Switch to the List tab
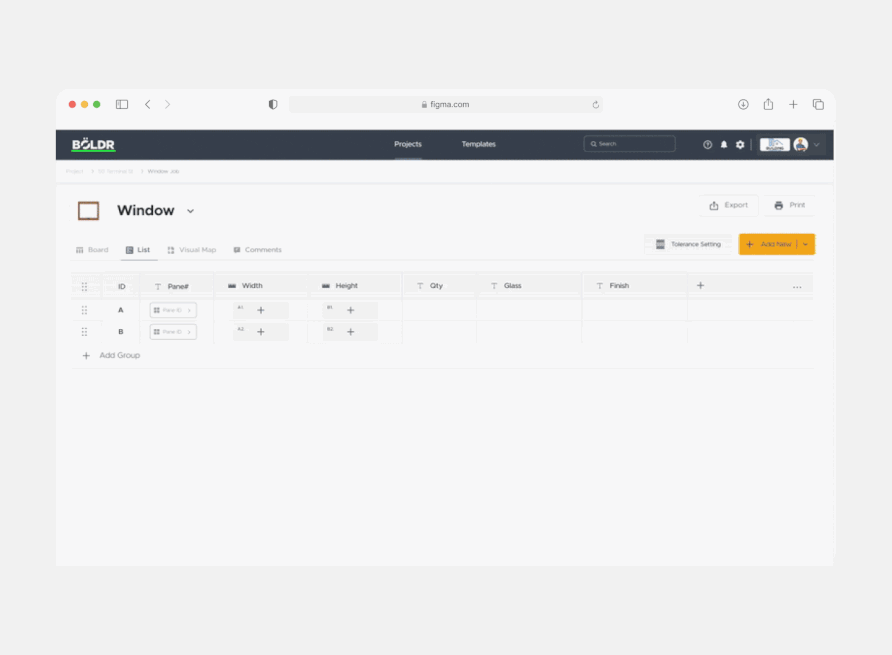The width and height of the screenshot is (892, 655). click(138, 250)
